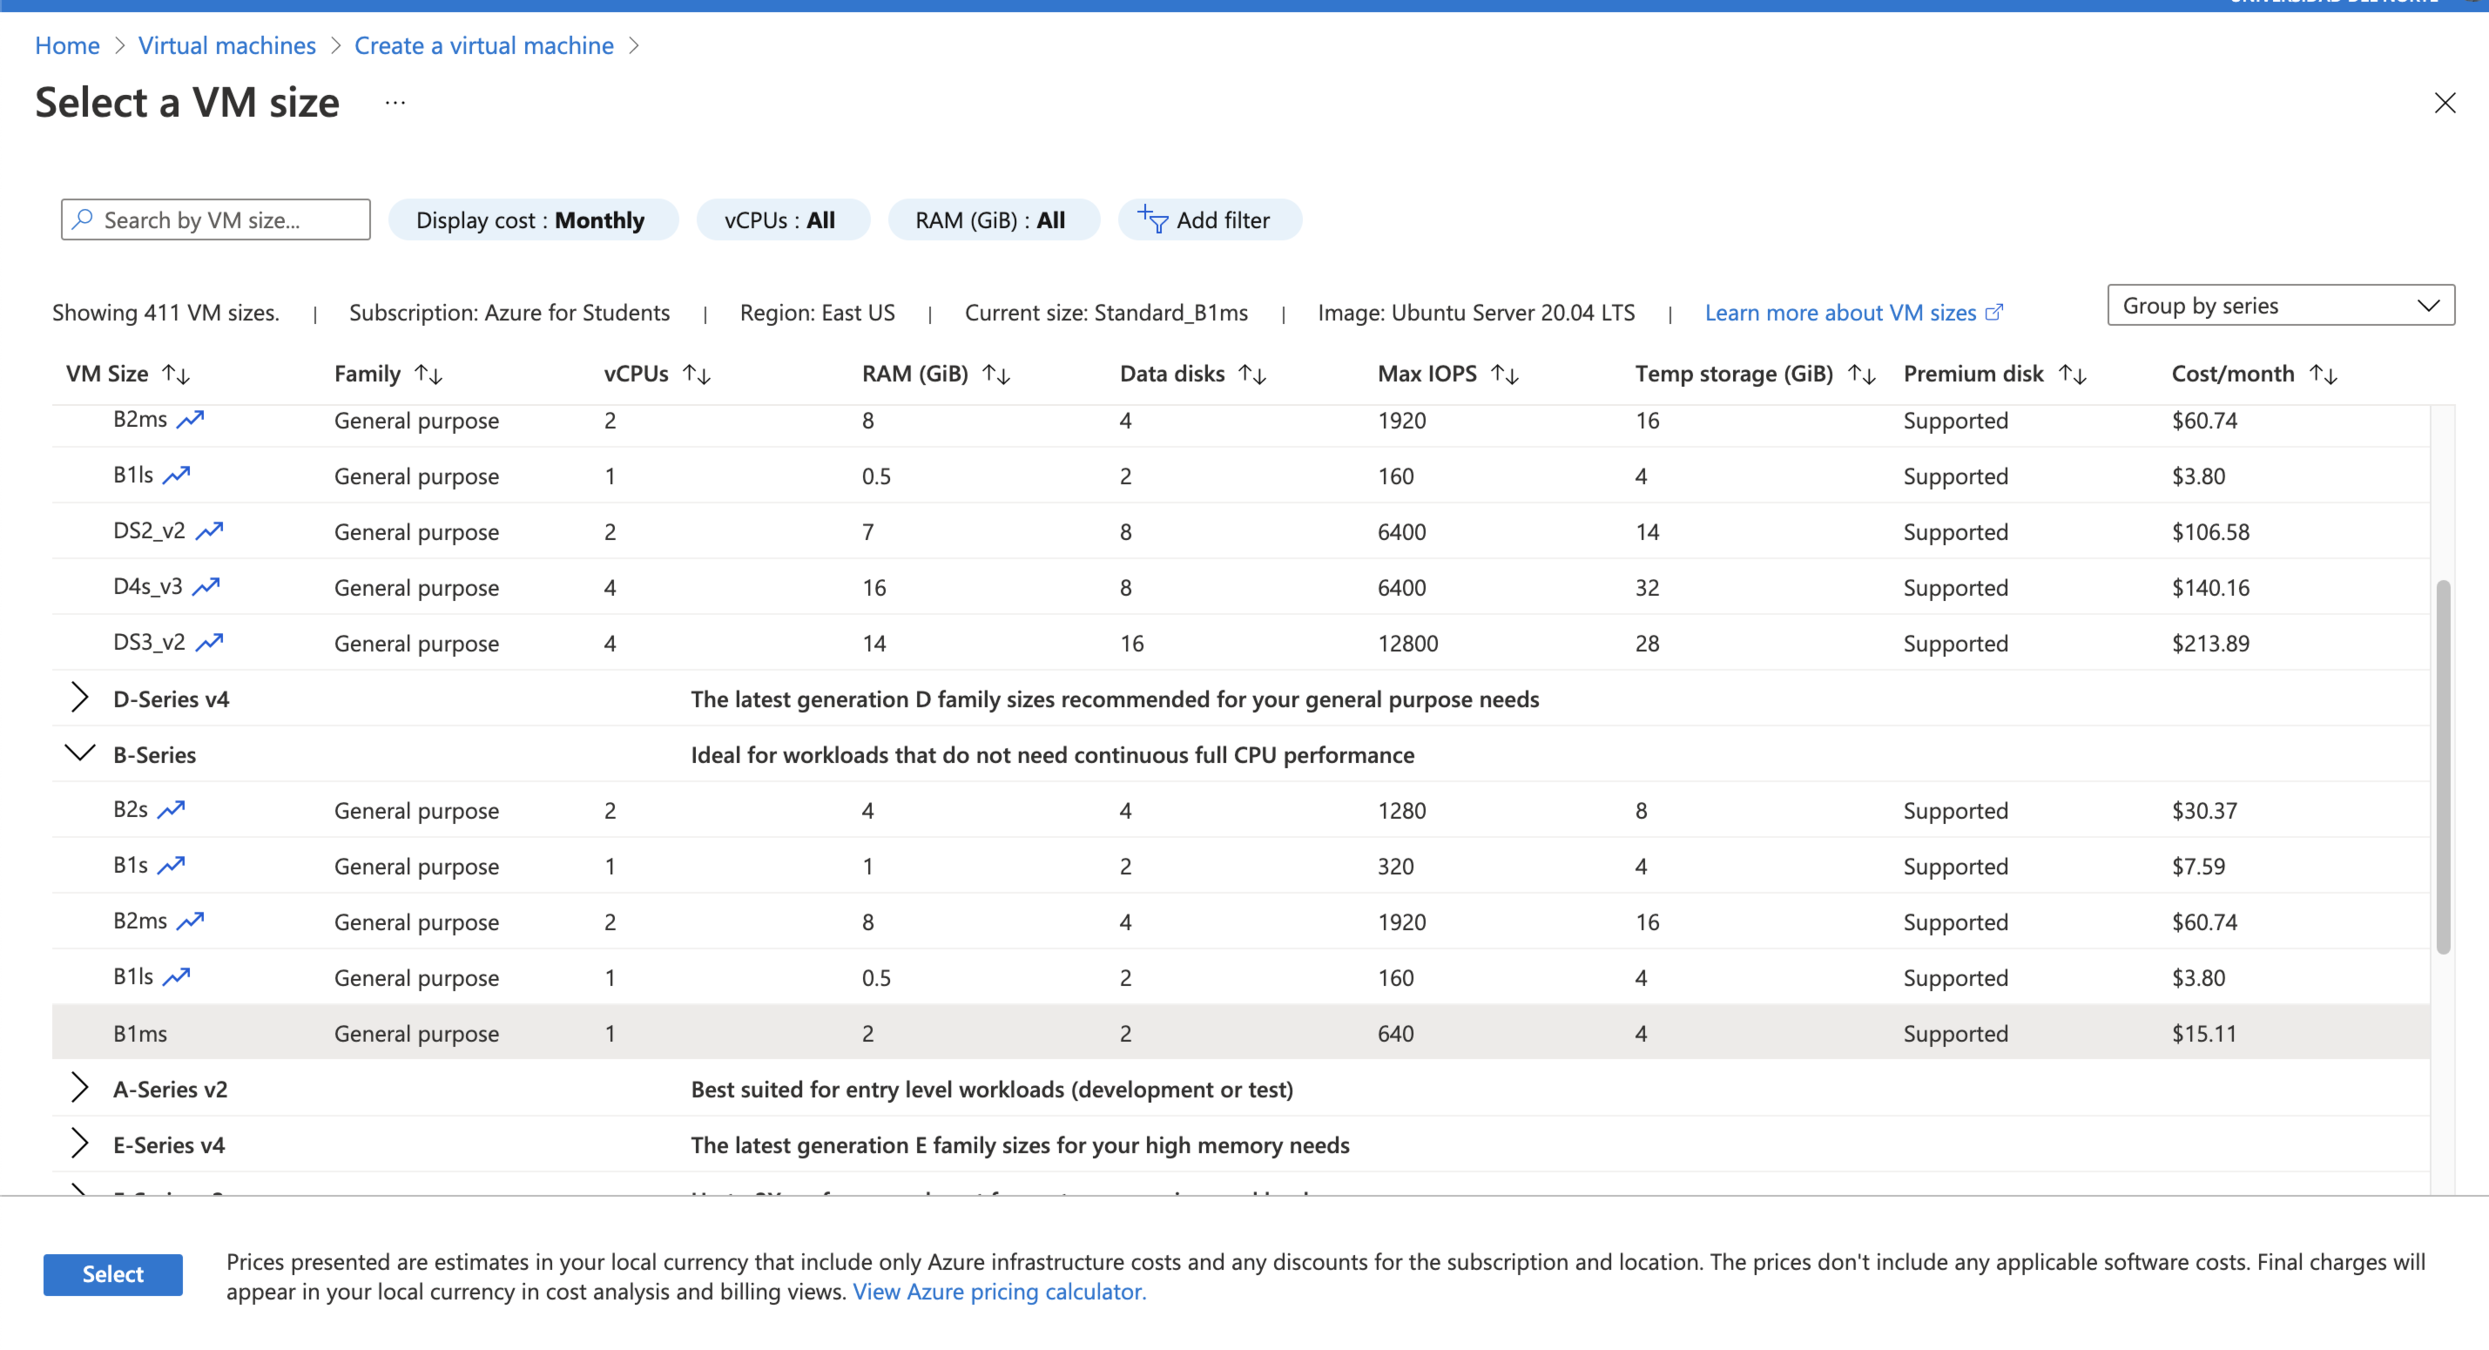Open the more options ellipsis by title

(x=395, y=103)
